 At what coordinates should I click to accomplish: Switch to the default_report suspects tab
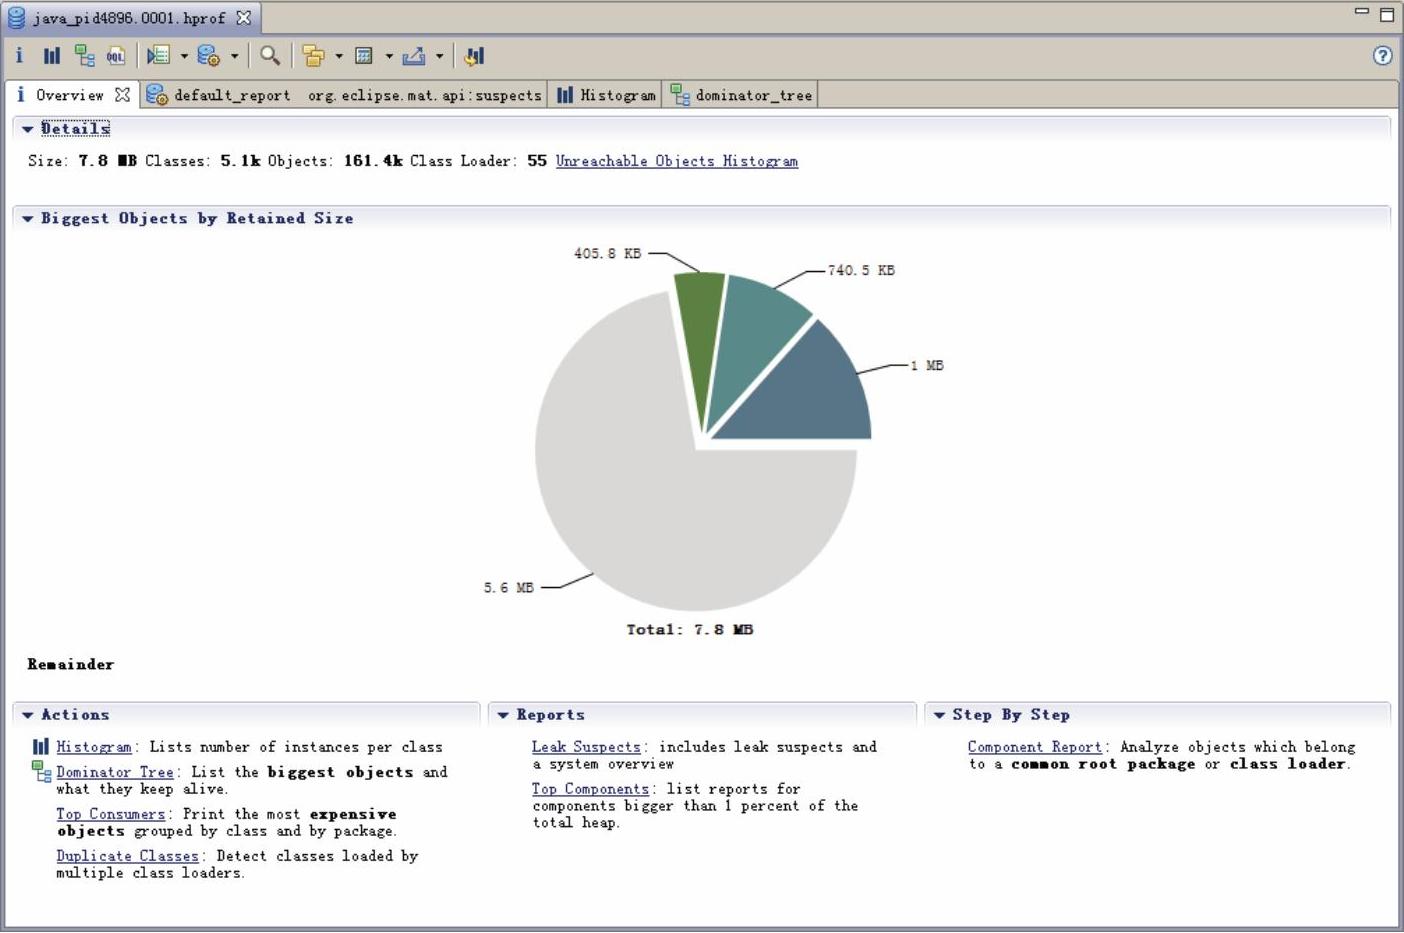[x=344, y=95]
